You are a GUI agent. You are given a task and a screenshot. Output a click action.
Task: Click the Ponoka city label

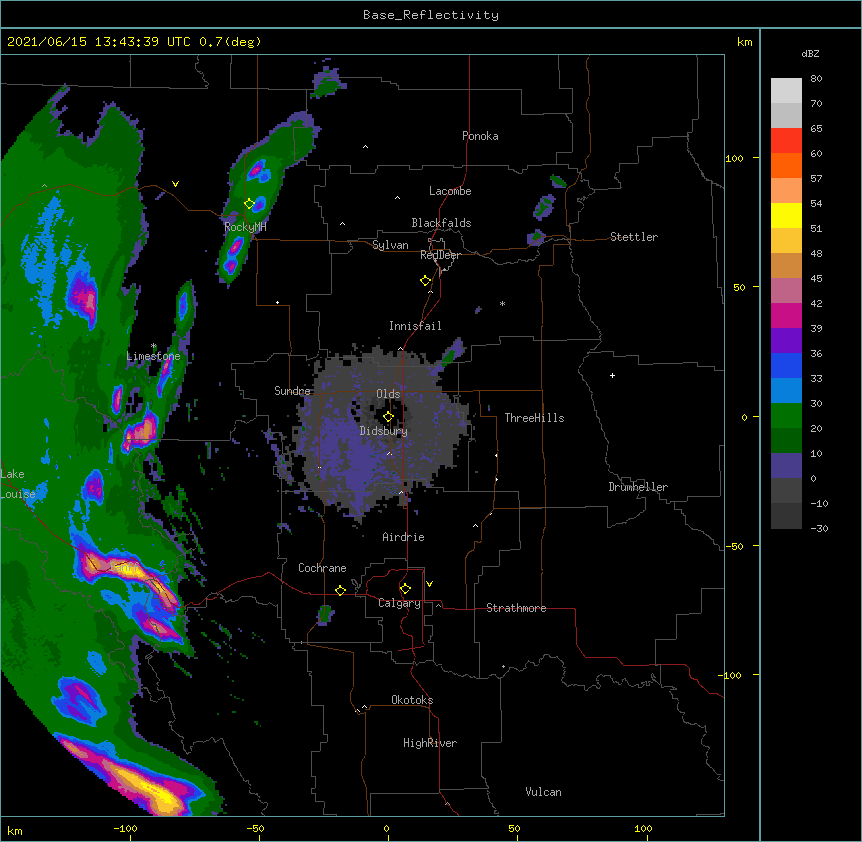(480, 136)
